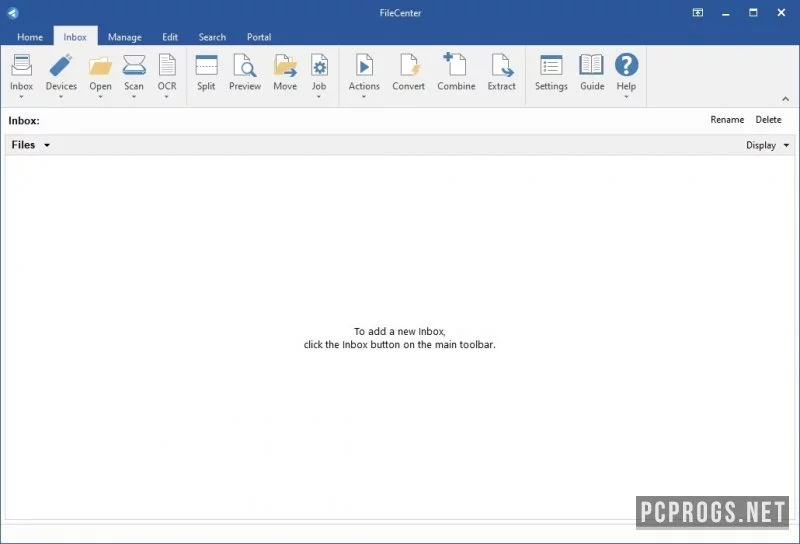The height and width of the screenshot is (544, 800).
Task: Open the Preview magnifier icon
Action: (x=245, y=66)
